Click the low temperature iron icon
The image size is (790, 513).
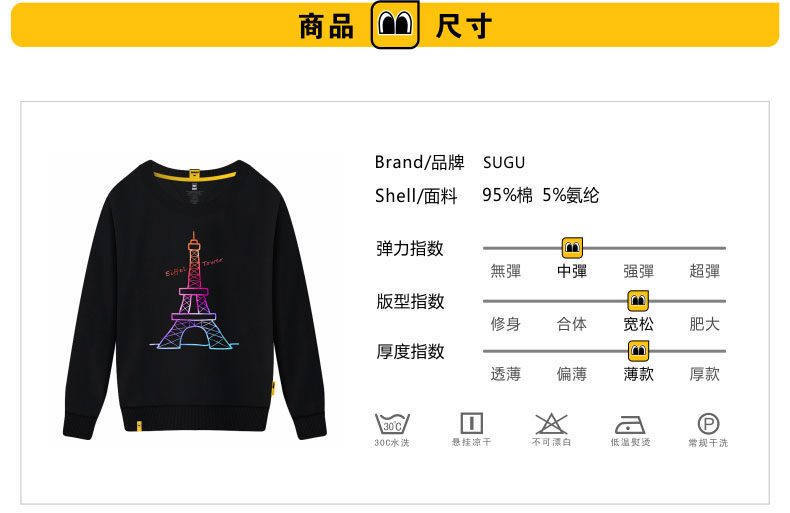tap(630, 425)
